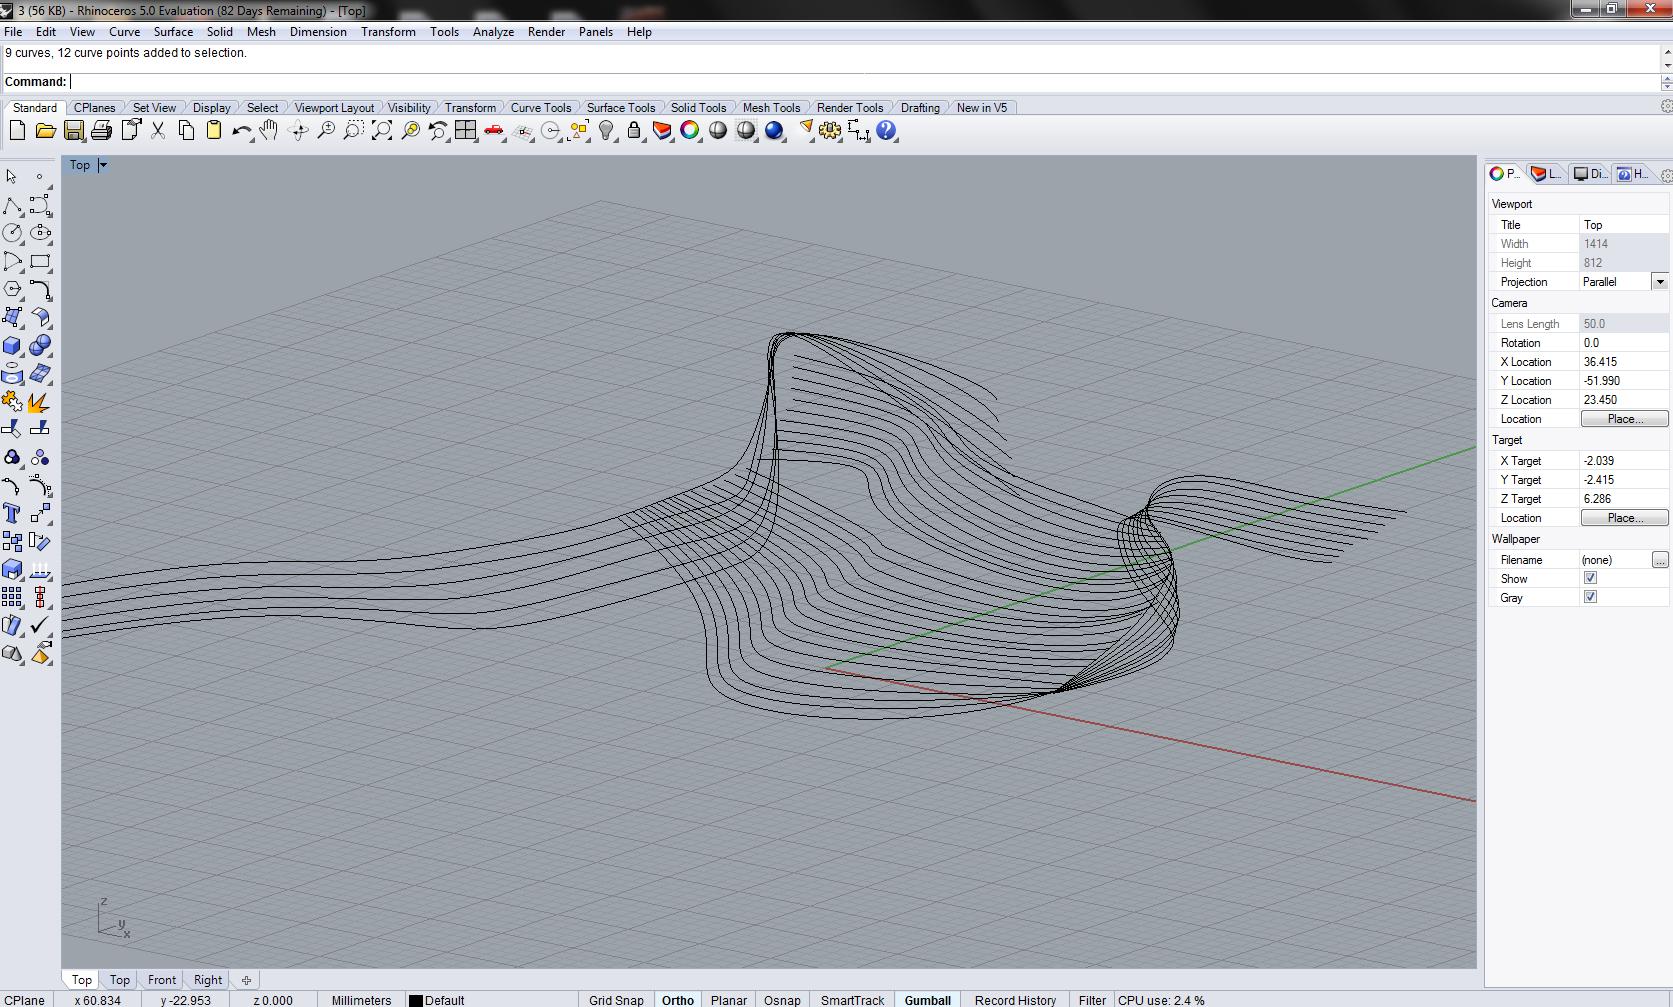Browse wallpaper filename with ellipsis button

[1660, 560]
